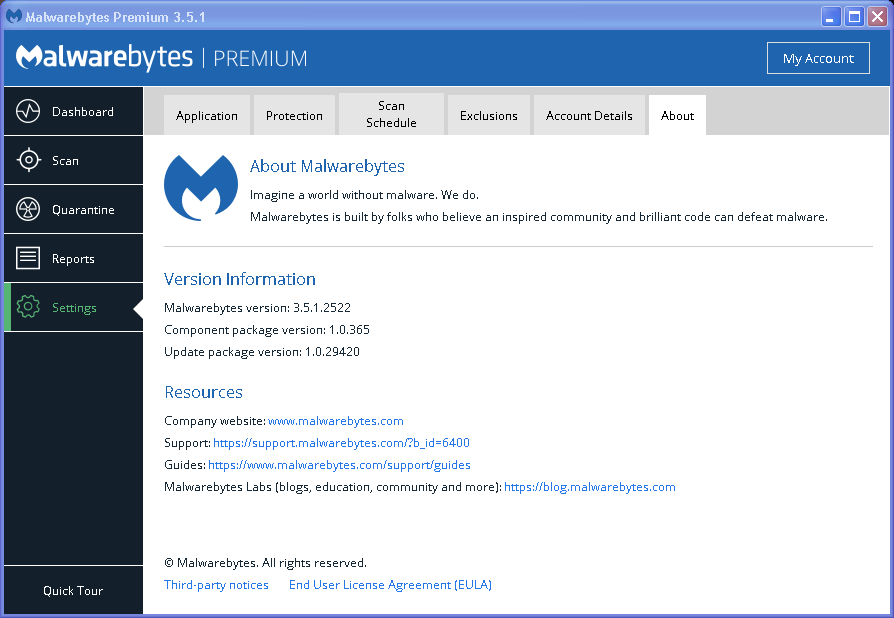Click Update package version: 1.0.29420 text
This screenshot has height=618, width=894.
[x=262, y=352]
